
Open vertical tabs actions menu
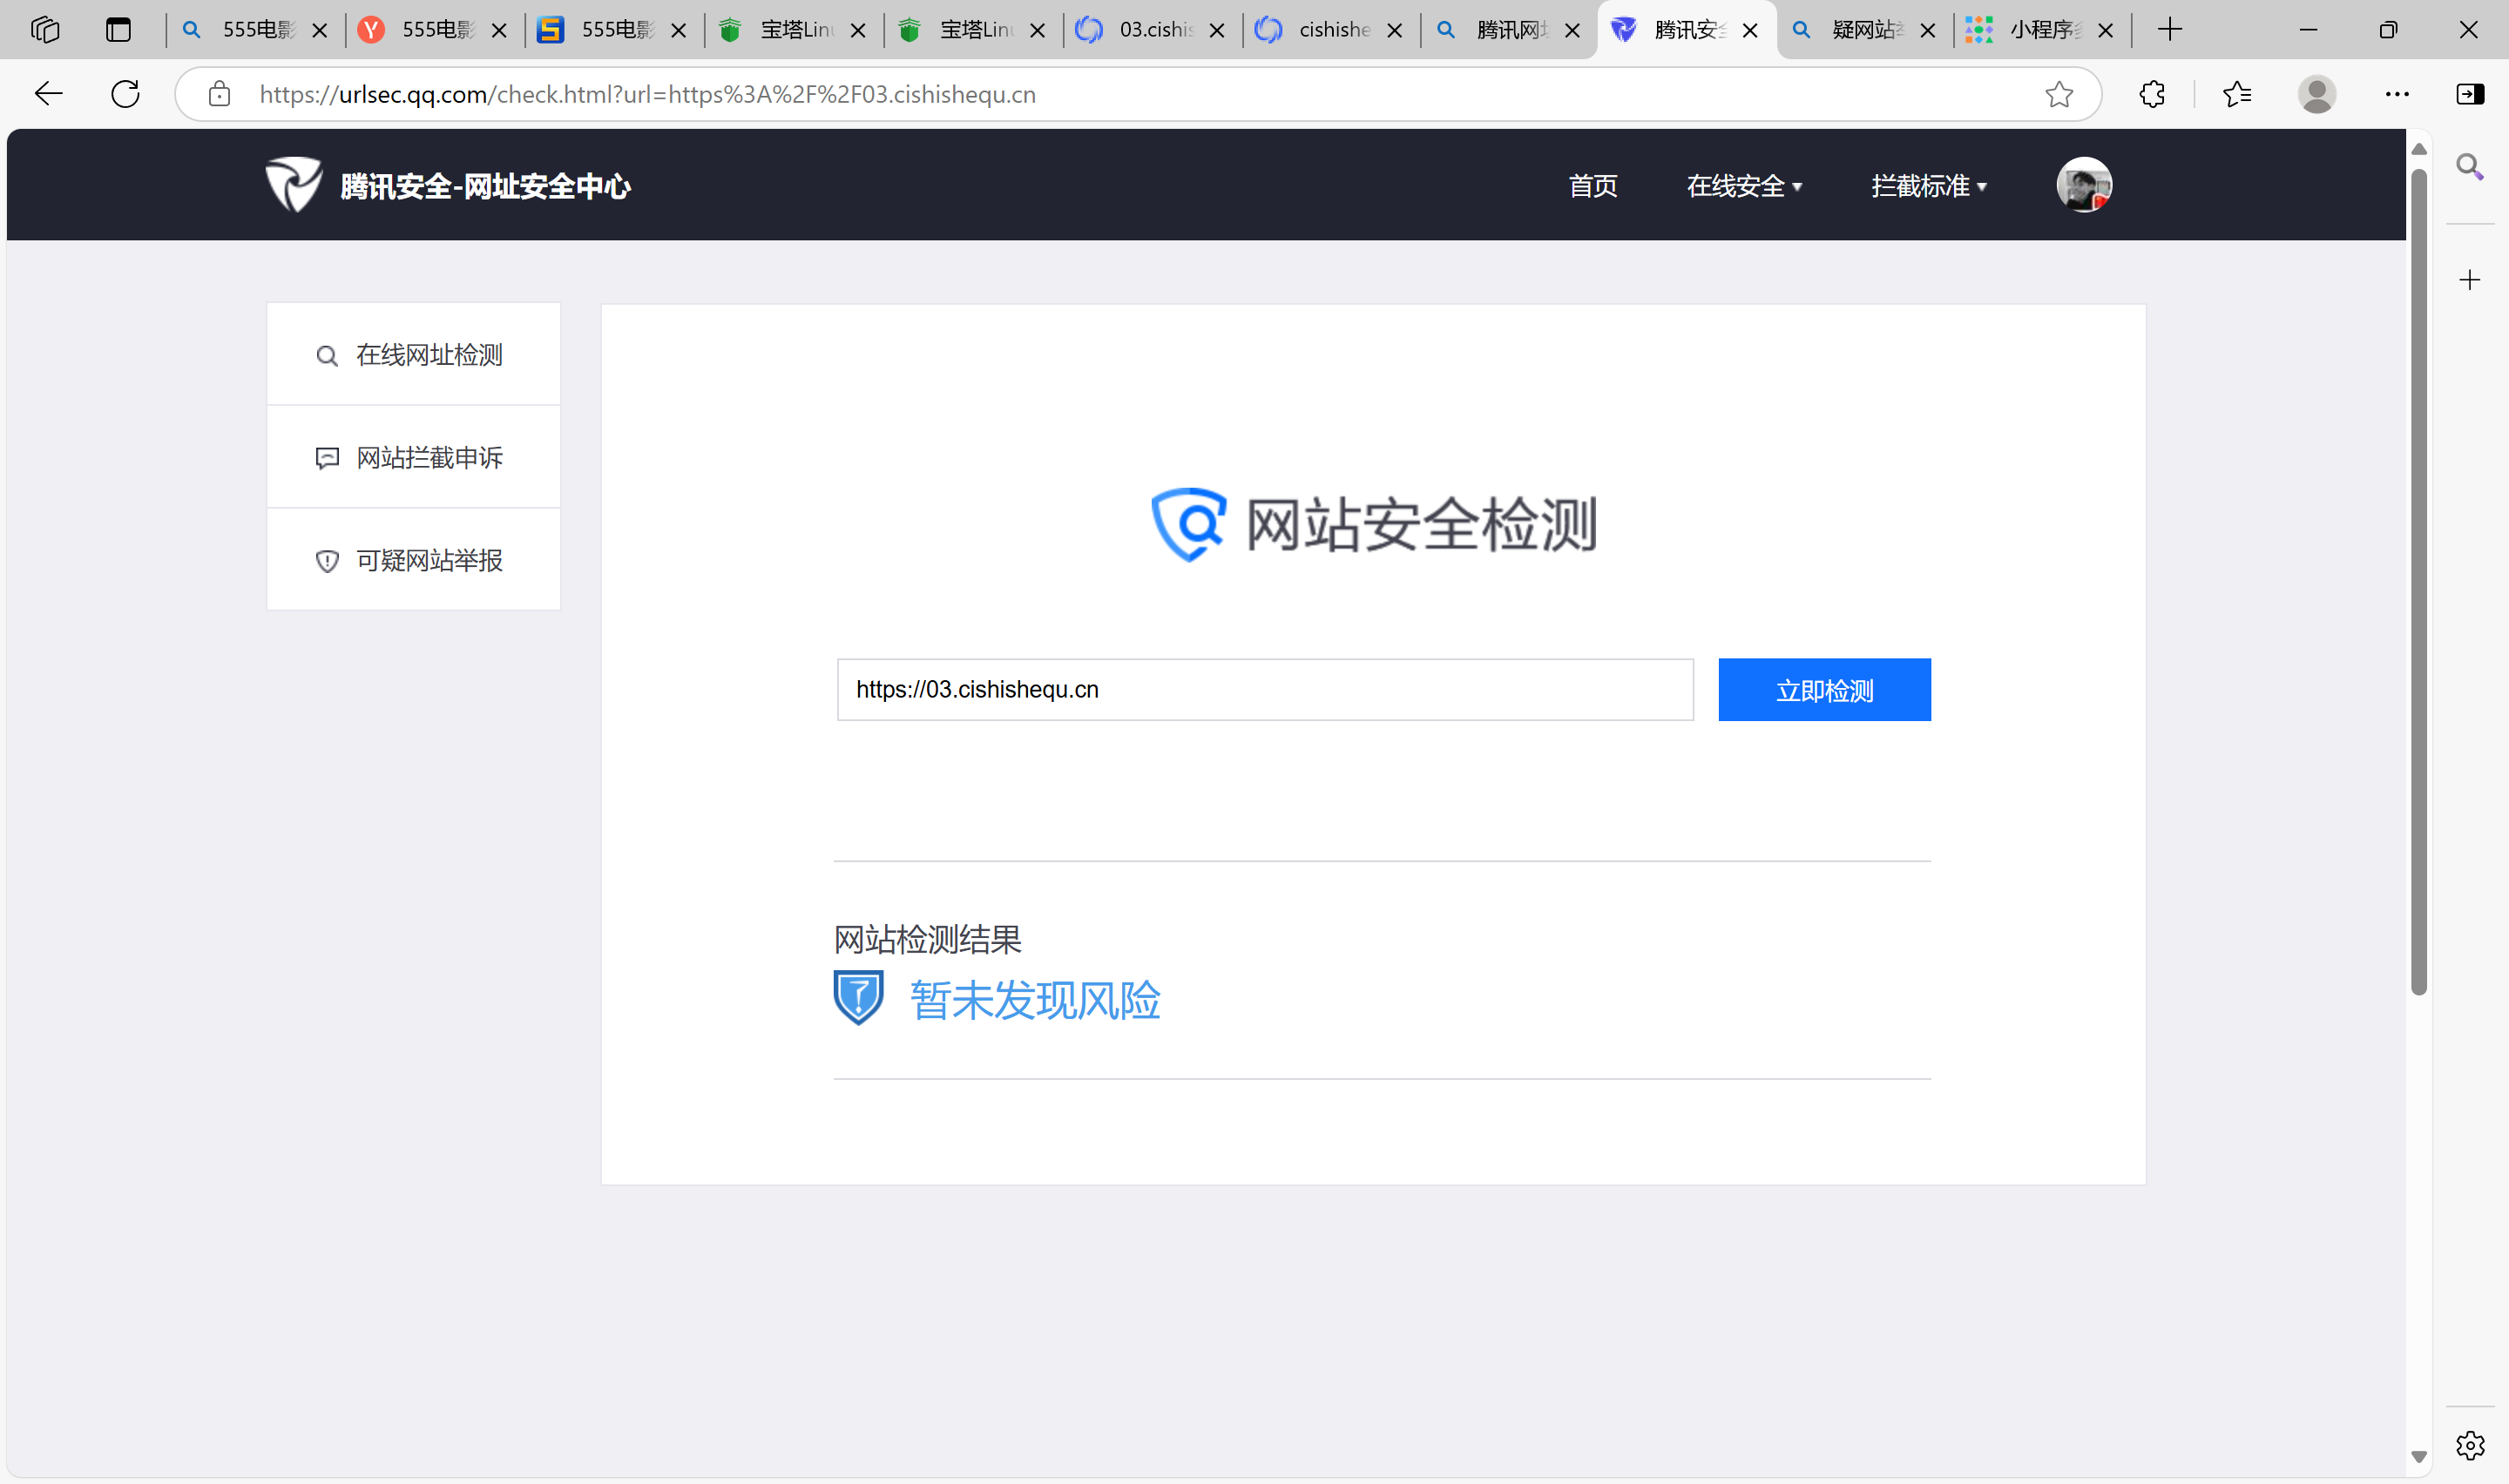click(118, 30)
